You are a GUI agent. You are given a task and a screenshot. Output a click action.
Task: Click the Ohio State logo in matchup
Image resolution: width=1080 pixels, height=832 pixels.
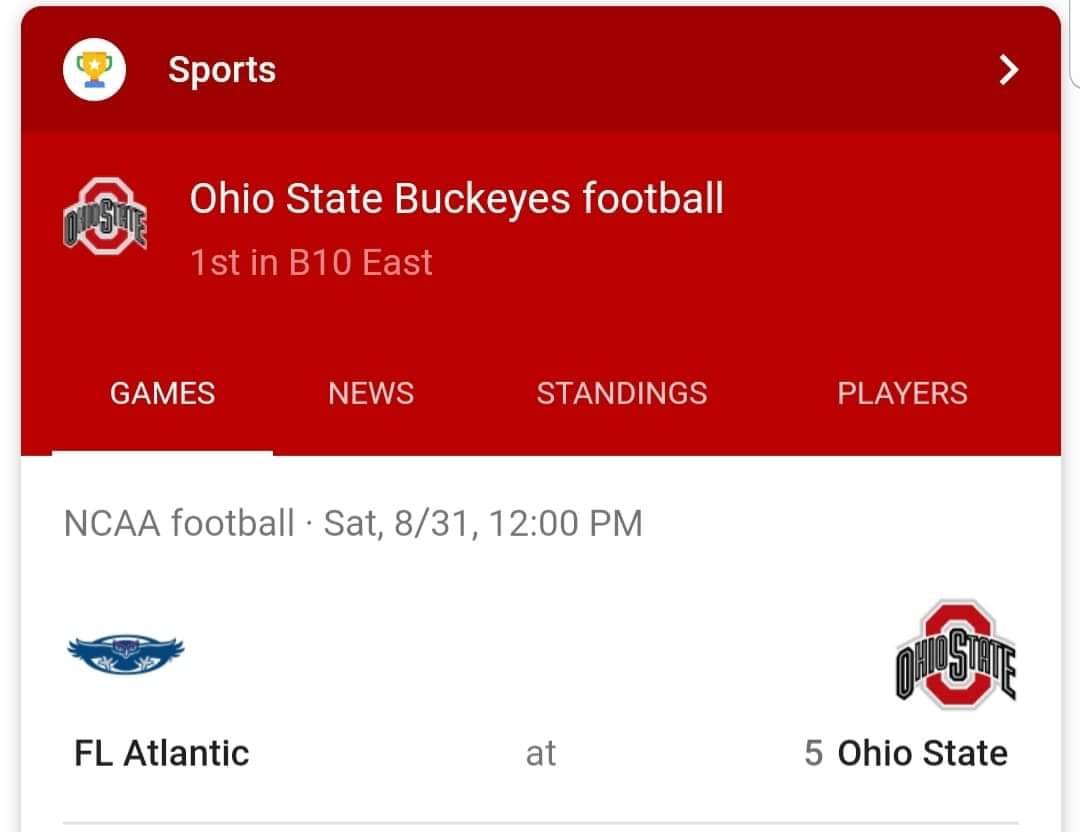click(956, 654)
